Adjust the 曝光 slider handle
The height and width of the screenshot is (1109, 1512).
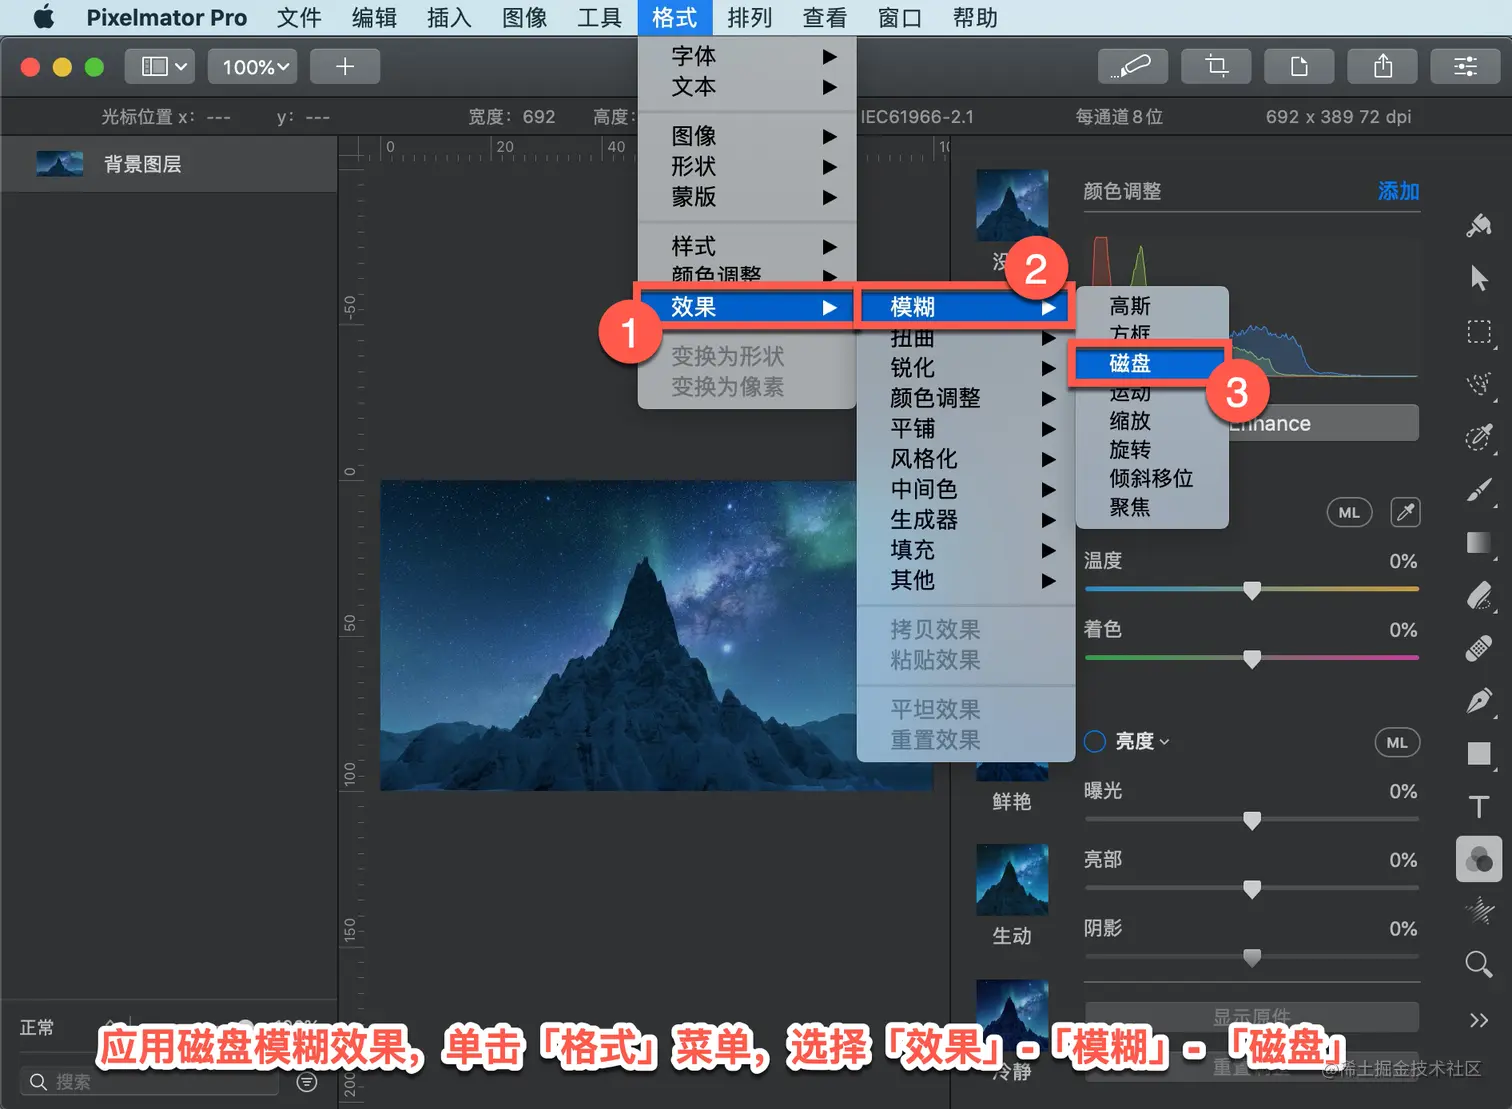(1252, 820)
